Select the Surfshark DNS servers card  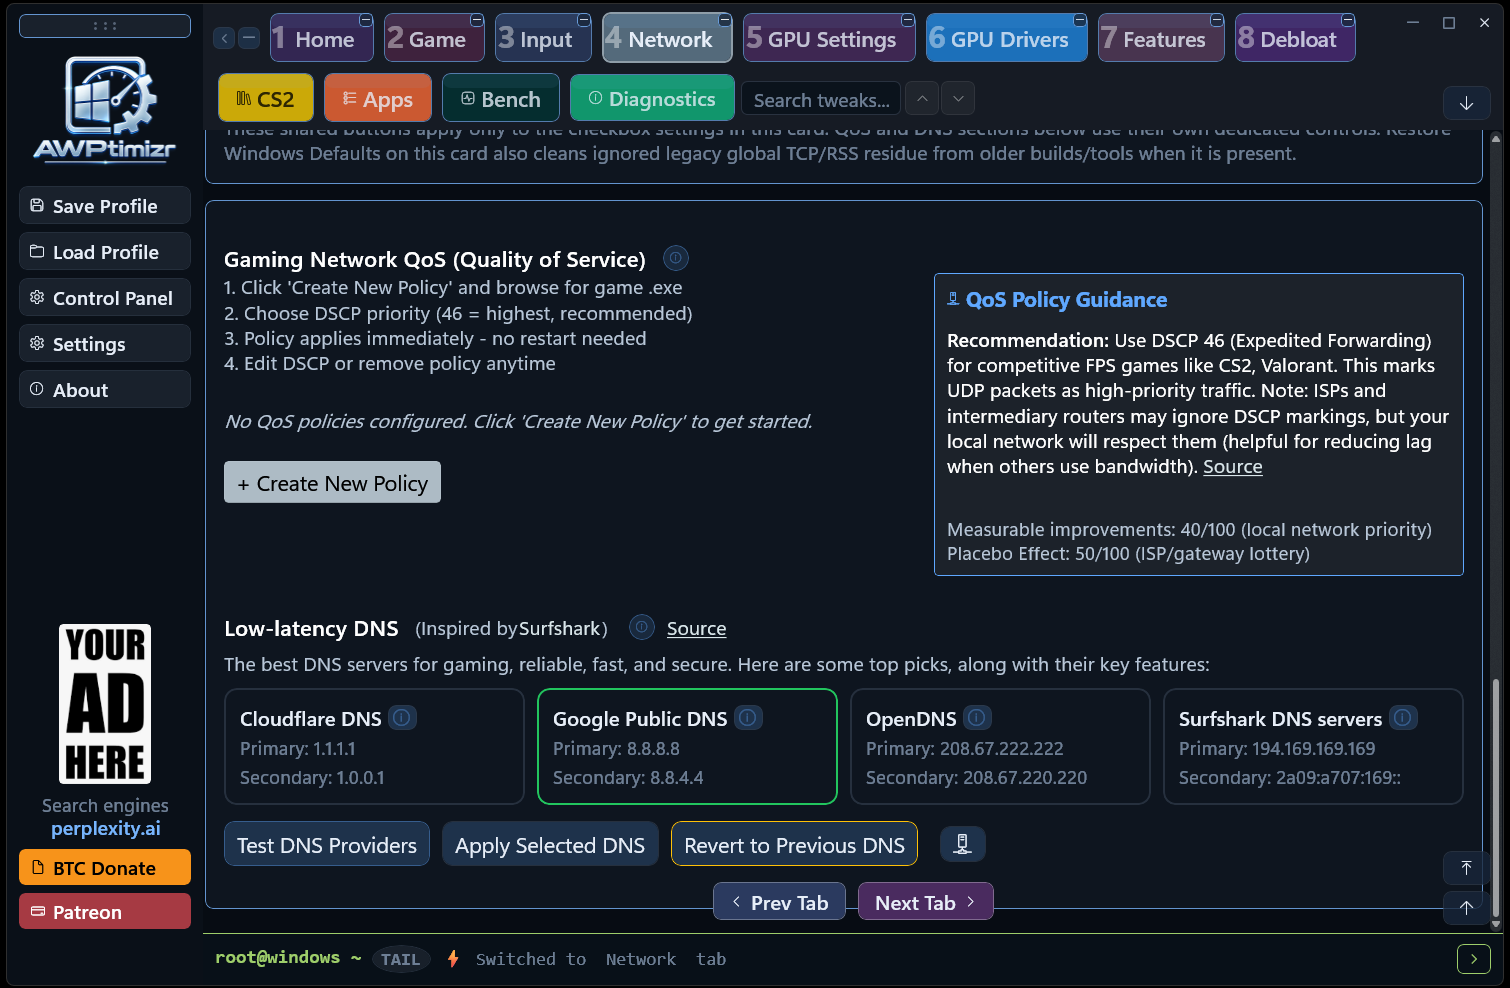[1313, 746]
